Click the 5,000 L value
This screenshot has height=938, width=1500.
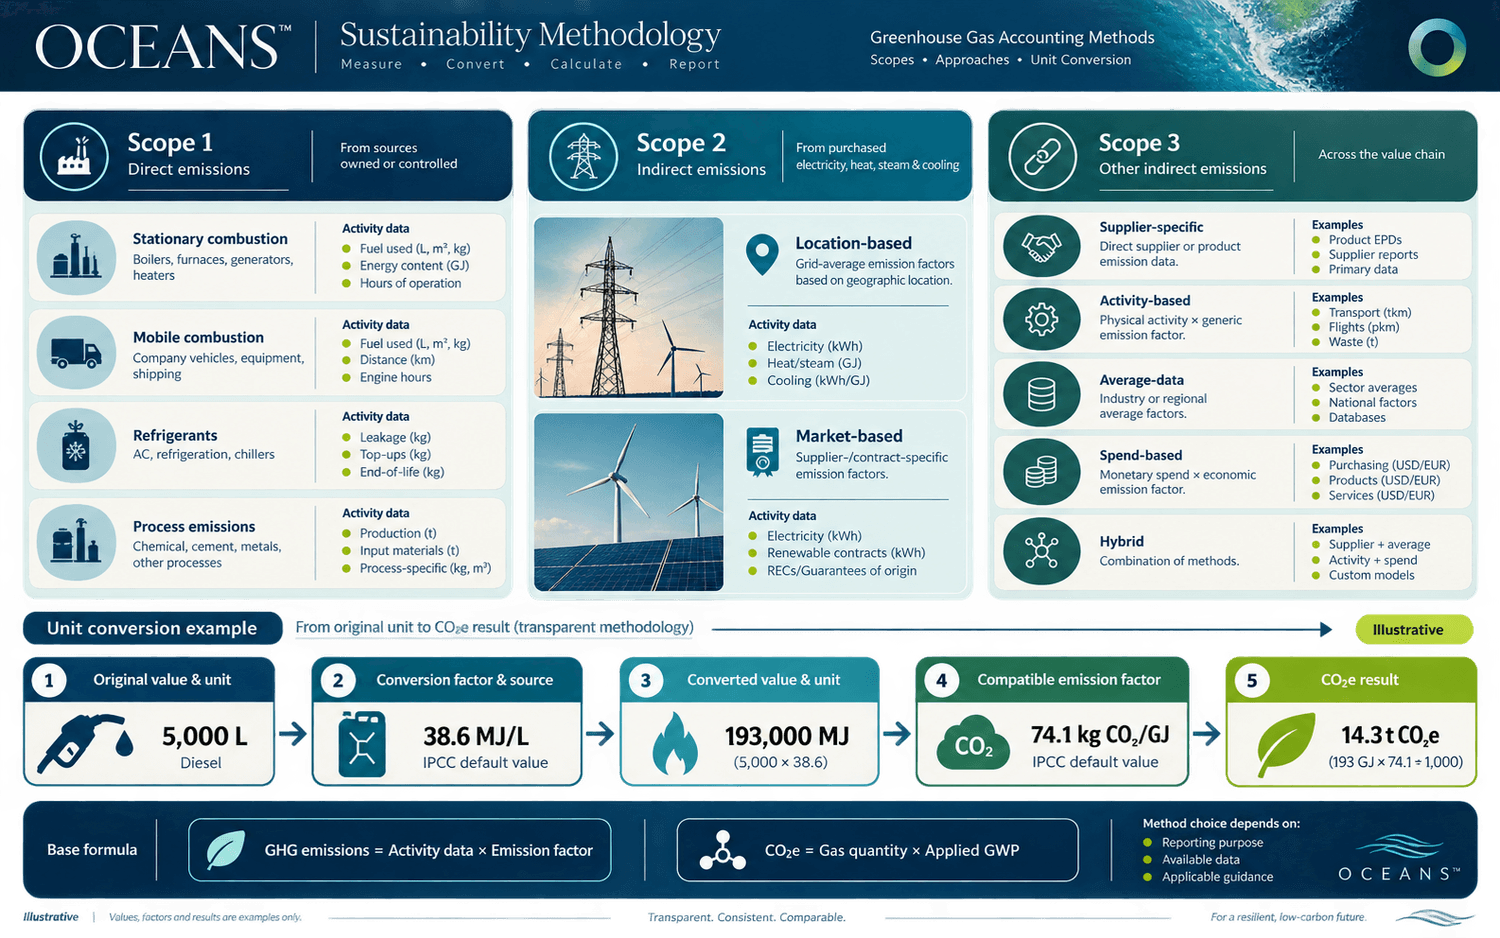pos(205,737)
